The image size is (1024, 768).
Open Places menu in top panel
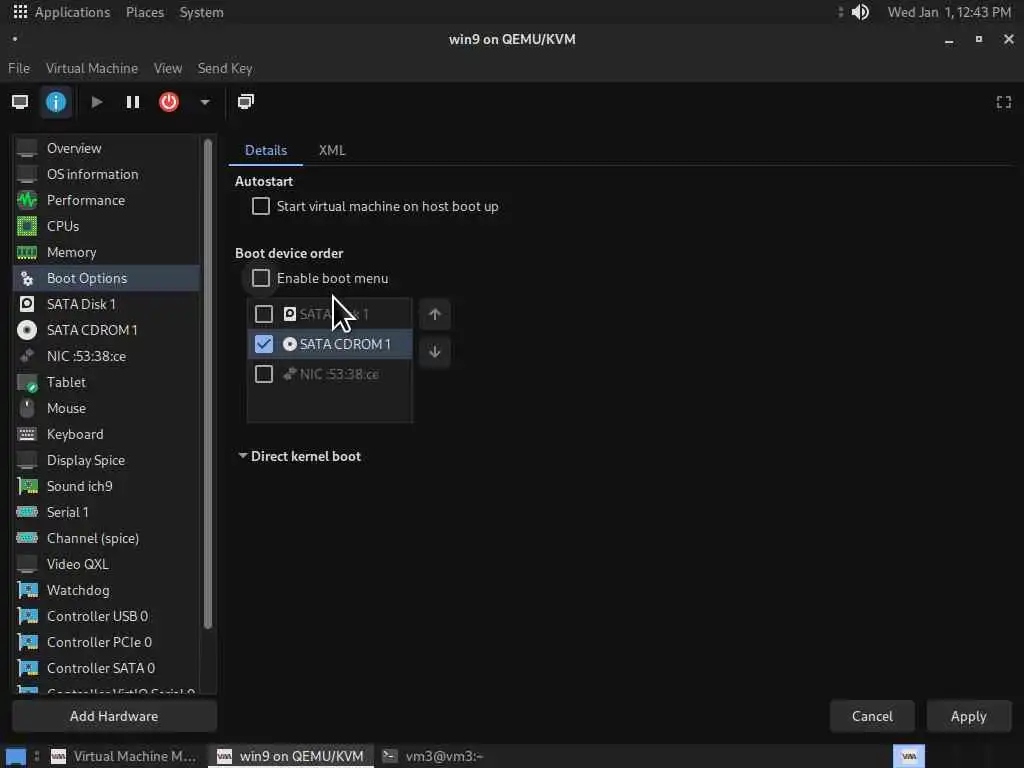pyautogui.click(x=145, y=12)
